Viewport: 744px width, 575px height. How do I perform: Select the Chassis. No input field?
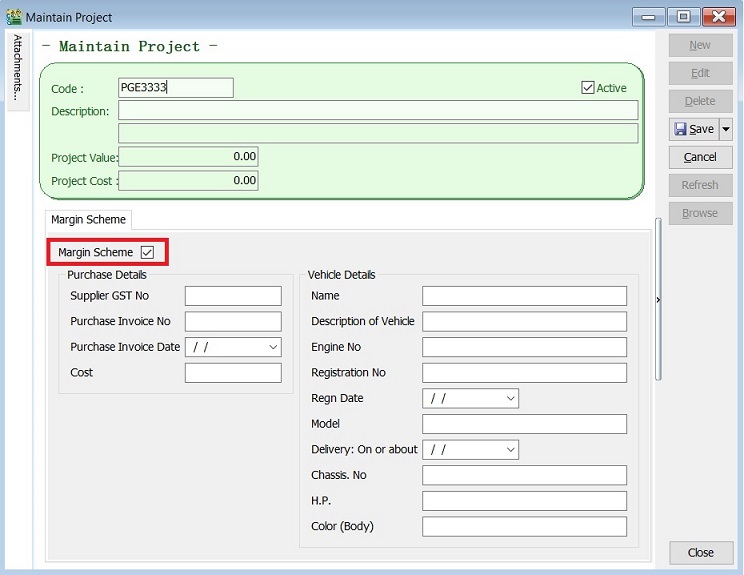pyautogui.click(x=524, y=475)
